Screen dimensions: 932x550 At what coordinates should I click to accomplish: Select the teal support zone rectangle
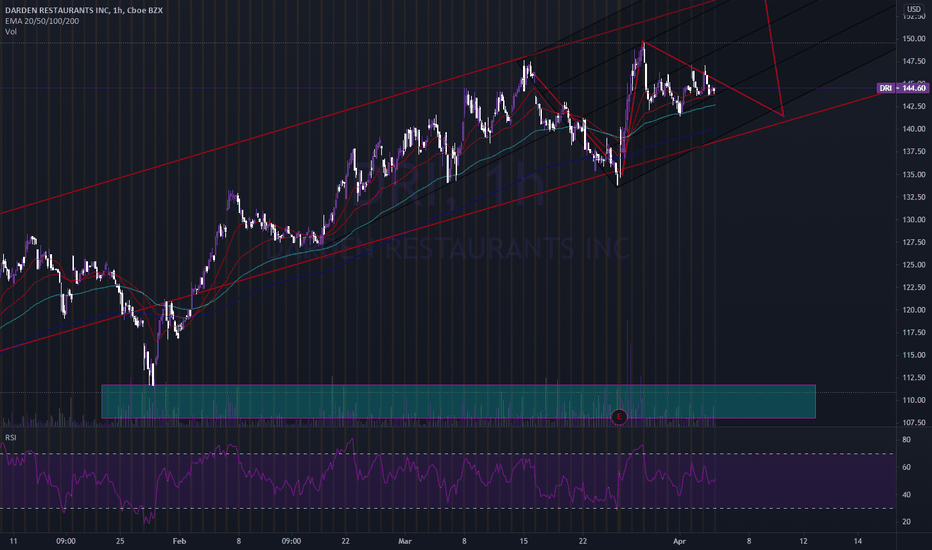pos(458,401)
